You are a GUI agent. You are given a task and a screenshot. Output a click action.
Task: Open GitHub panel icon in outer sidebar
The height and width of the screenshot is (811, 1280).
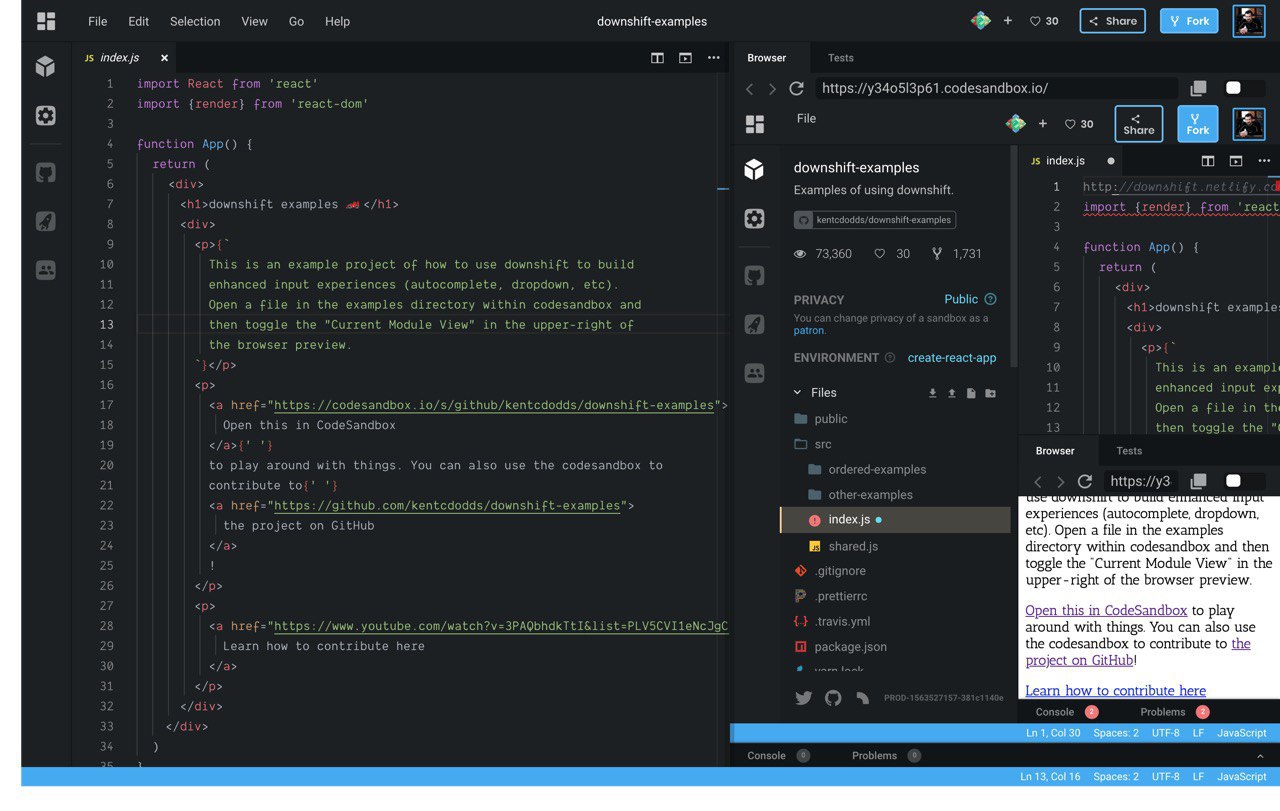[45, 173]
